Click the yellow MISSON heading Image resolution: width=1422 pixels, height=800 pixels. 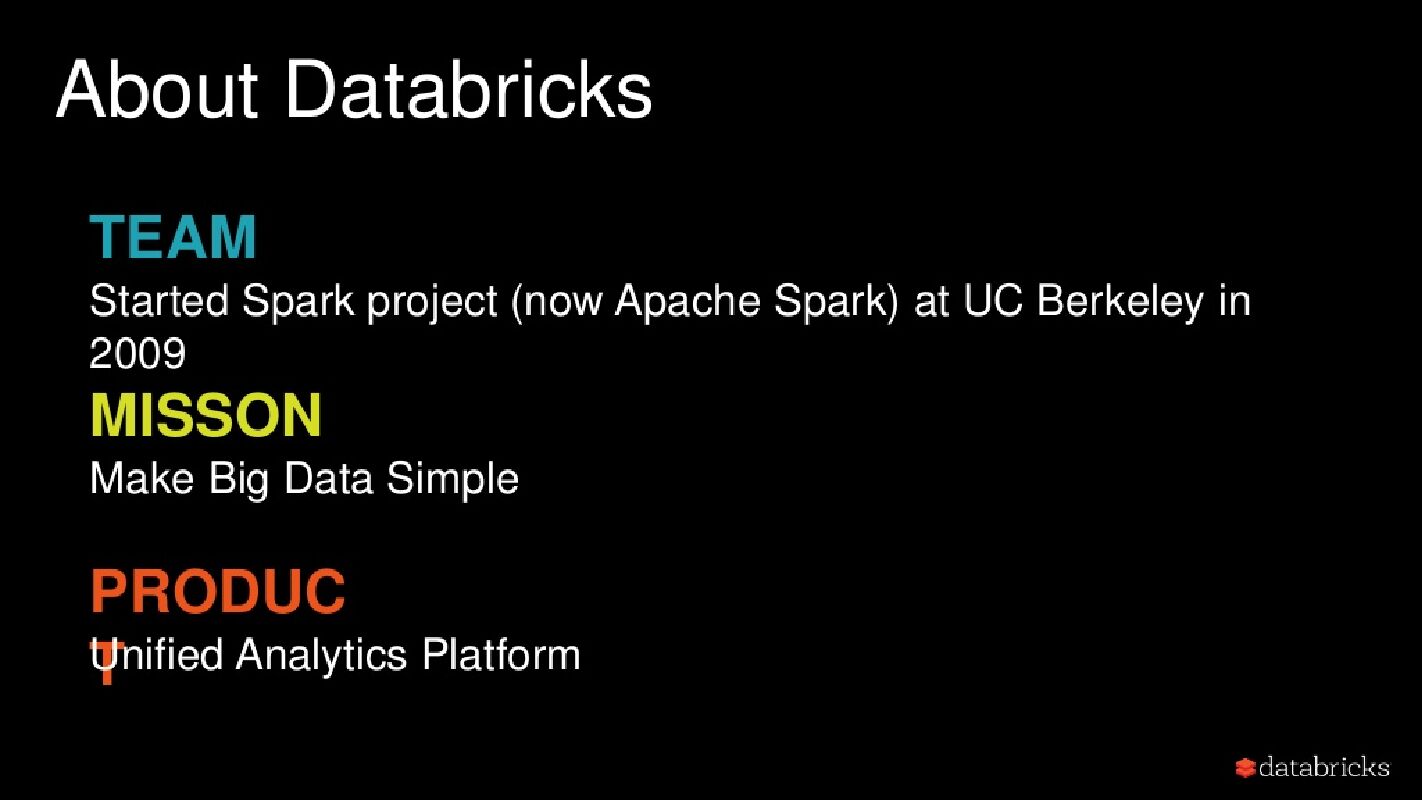point(206,415)
